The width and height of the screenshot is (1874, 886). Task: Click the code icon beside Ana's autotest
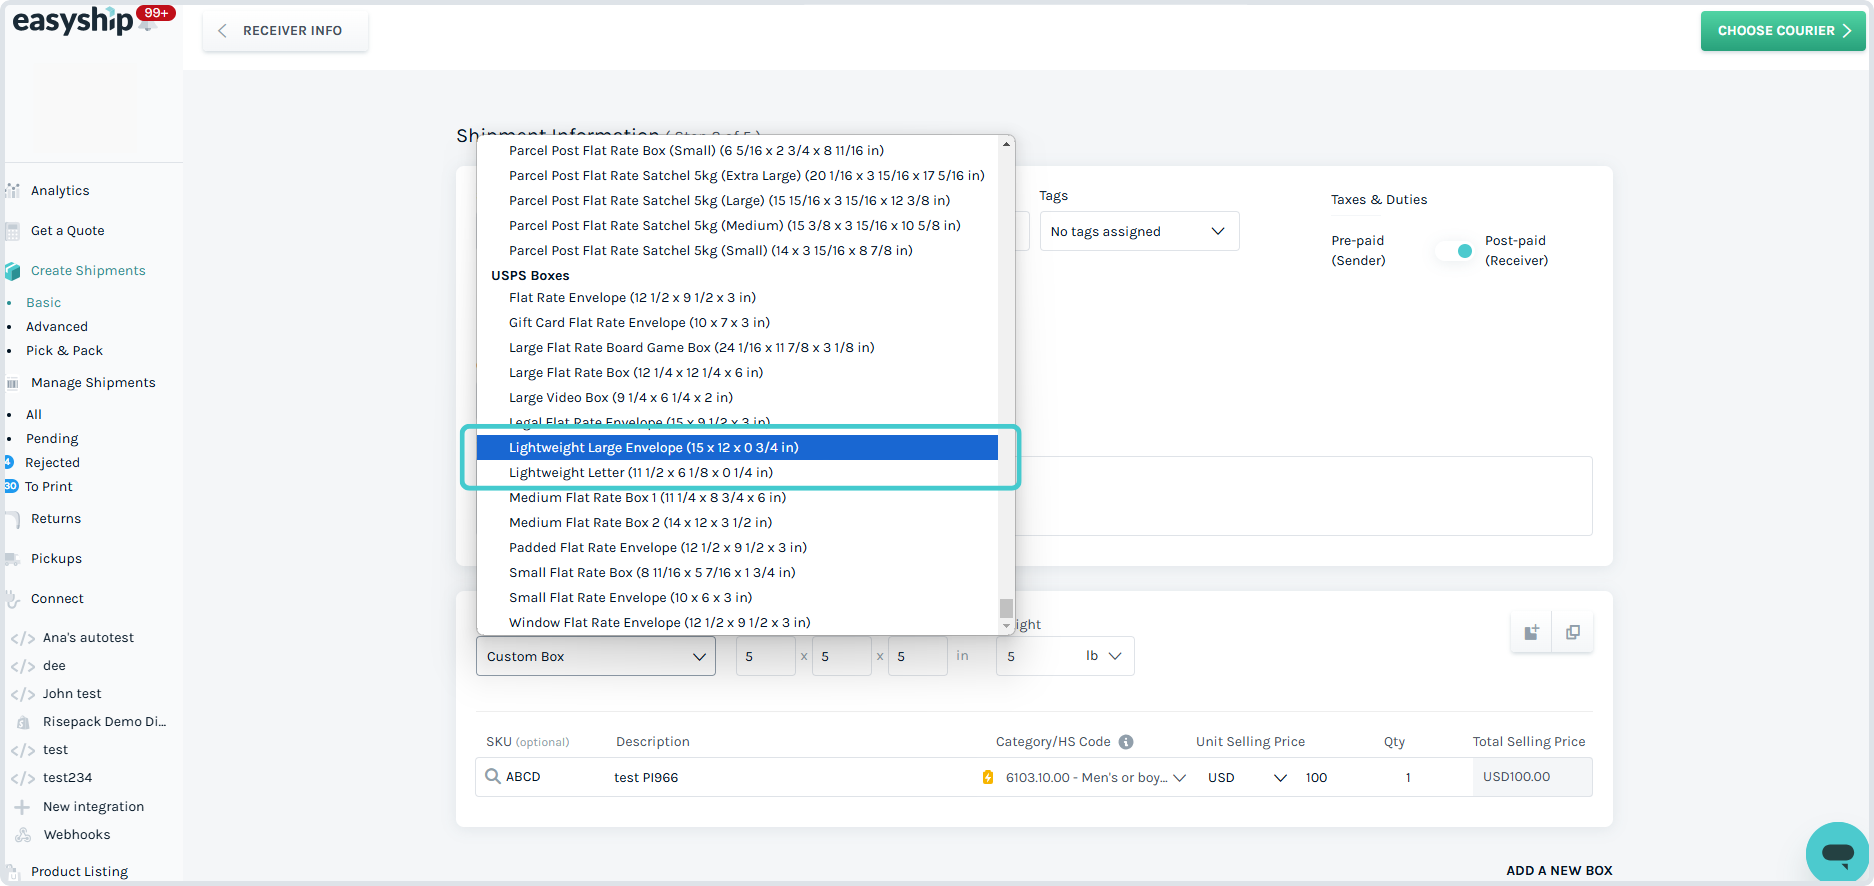(x=23, y=638)
